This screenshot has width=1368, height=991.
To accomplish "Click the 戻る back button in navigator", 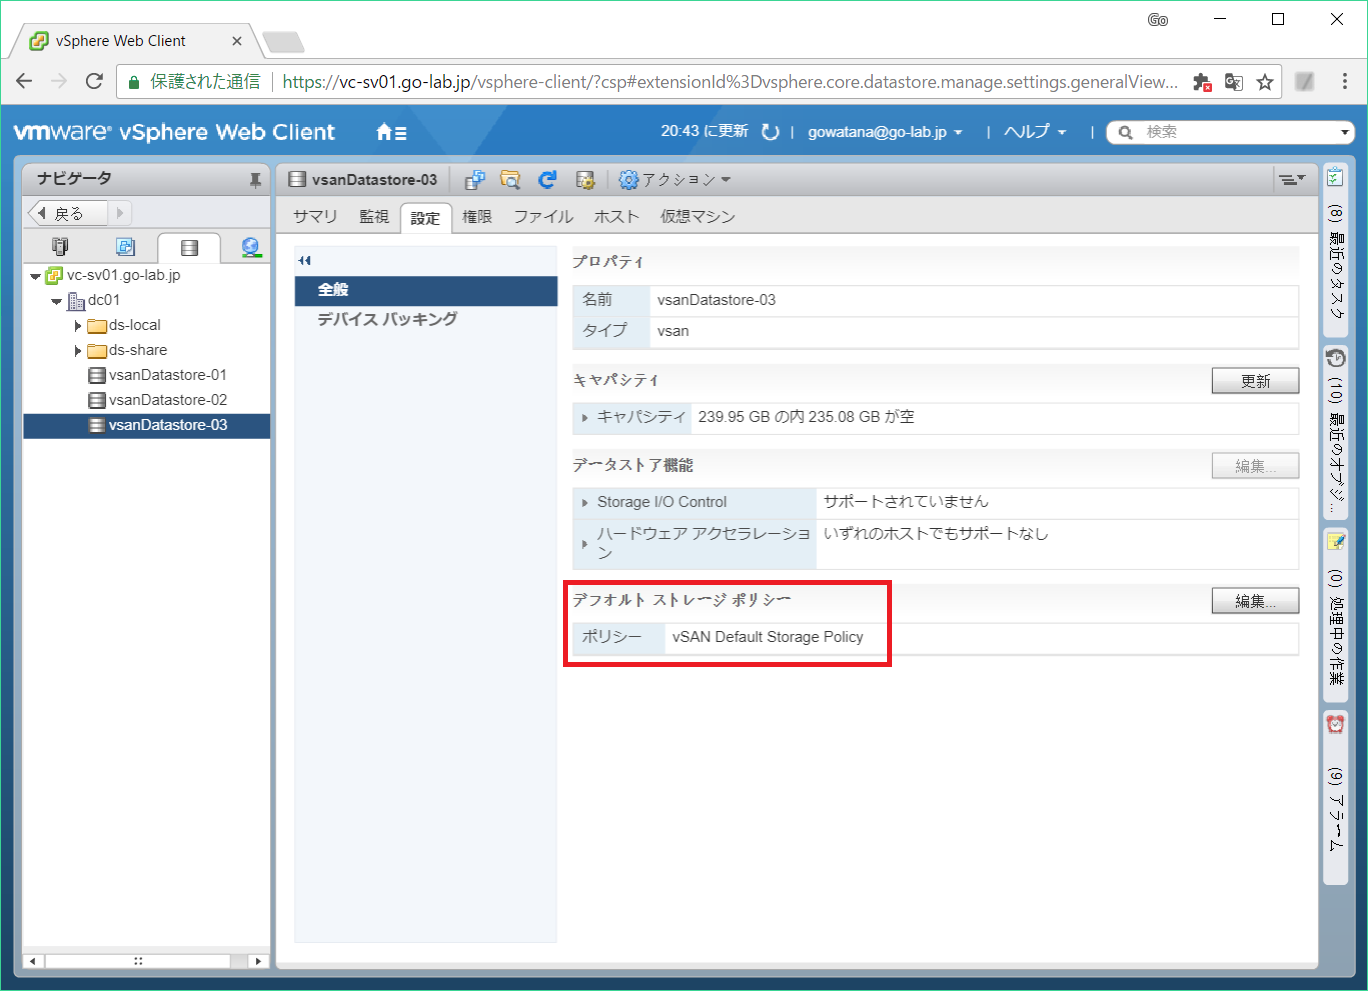I will coord(68,213).
